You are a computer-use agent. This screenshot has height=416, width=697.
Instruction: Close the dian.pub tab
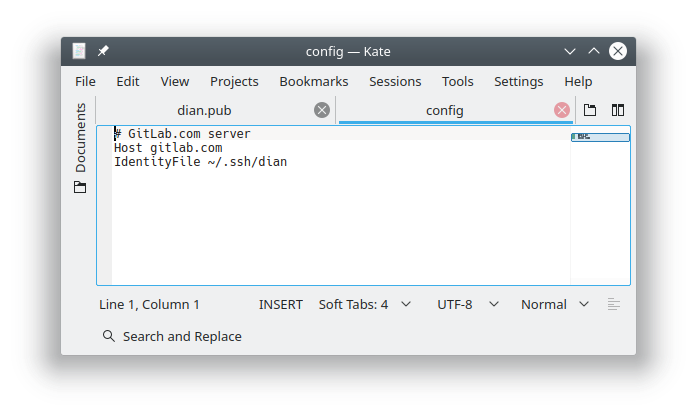[322, 110]
